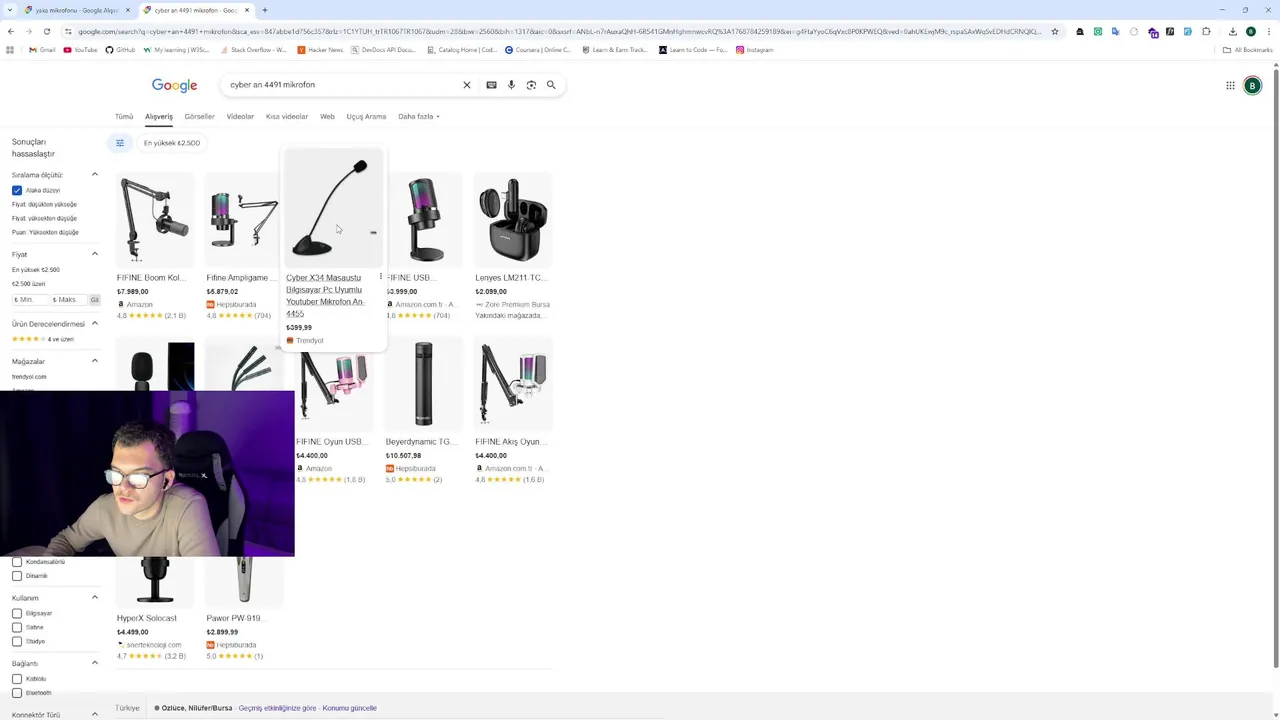Collapse the Mağazalar section
Screen dimensions: 1280x720
(x=95, y=361)
